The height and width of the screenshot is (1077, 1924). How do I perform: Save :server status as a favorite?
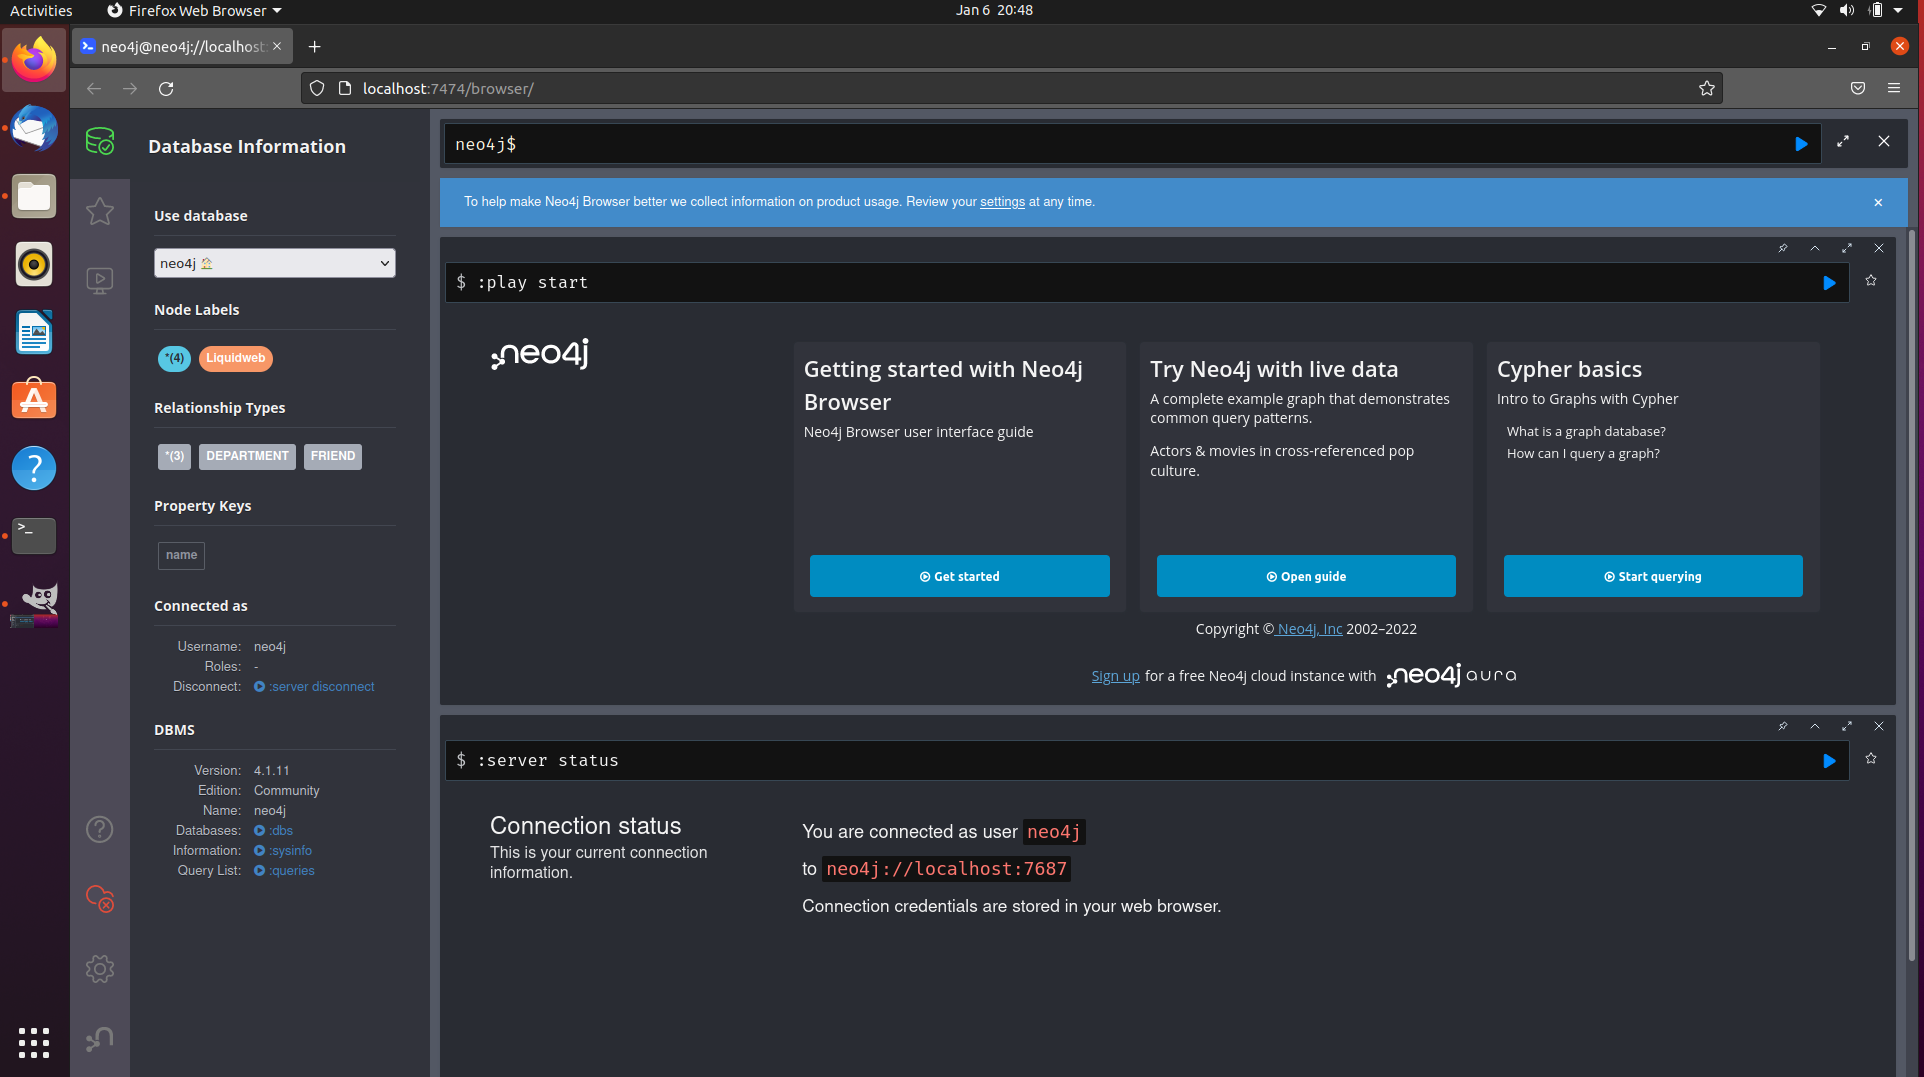(1871, 759)
